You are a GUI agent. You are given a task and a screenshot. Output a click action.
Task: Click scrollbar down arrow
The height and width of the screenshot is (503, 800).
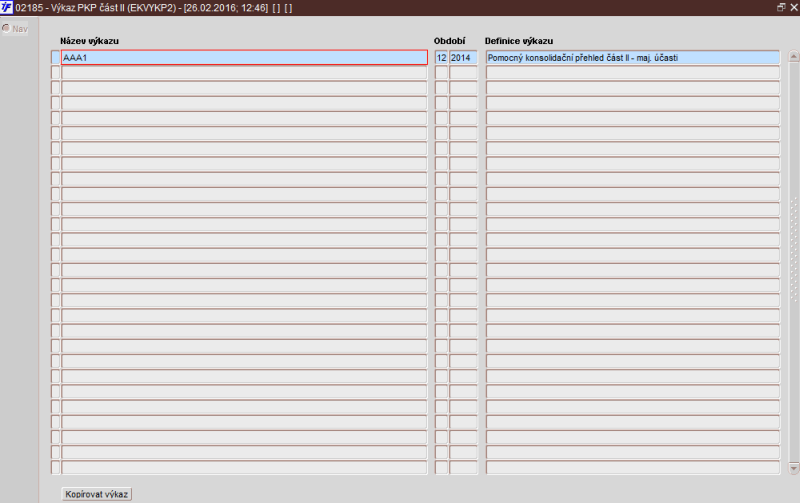pyautogui.click(x=793, y=468)
